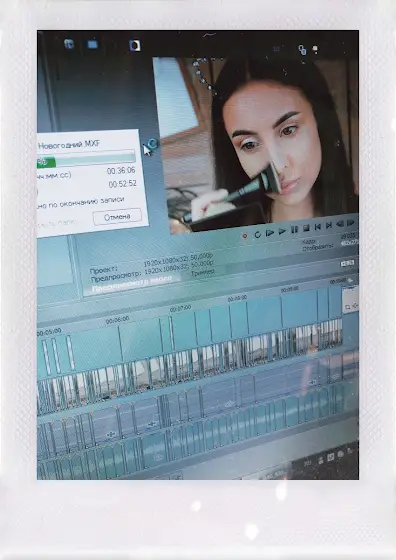
Task: Step forward one frame with Next Frame
Action: point(351,222)
